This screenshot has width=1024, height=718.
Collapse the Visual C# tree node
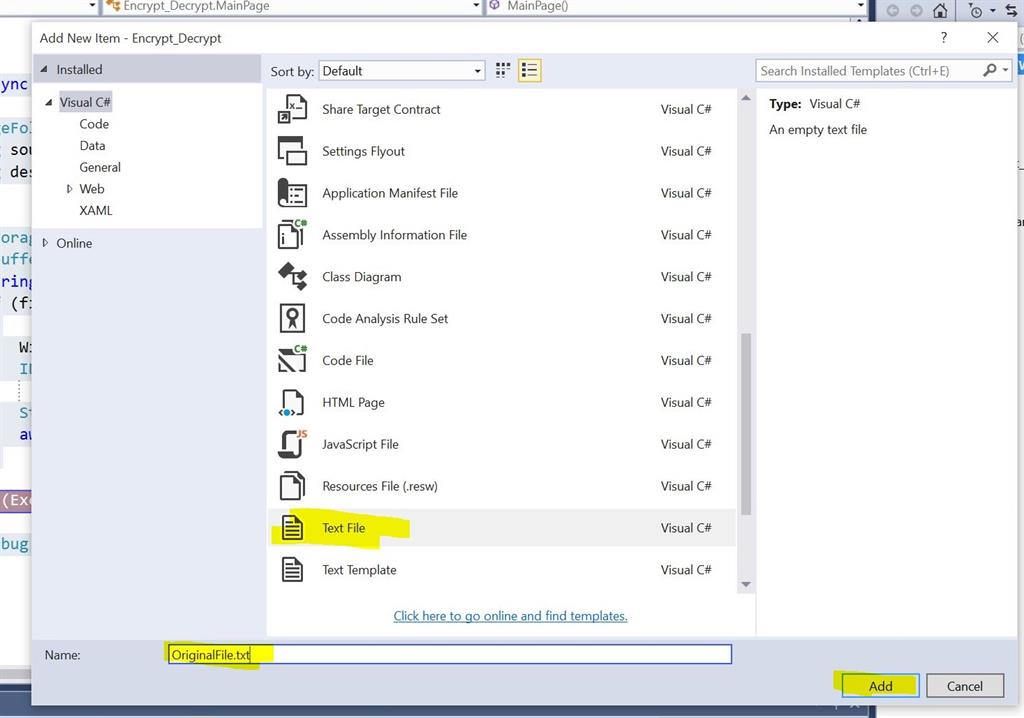point(48,102)
